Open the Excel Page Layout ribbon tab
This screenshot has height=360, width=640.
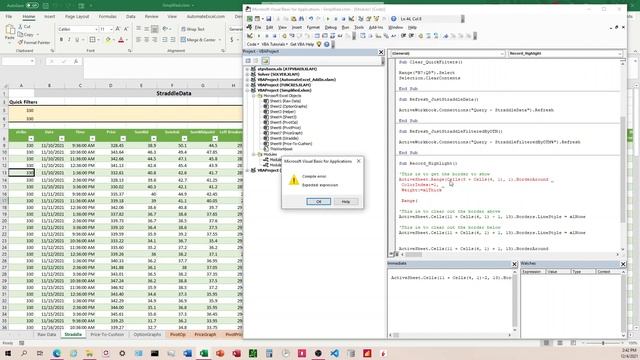[77, 17]
